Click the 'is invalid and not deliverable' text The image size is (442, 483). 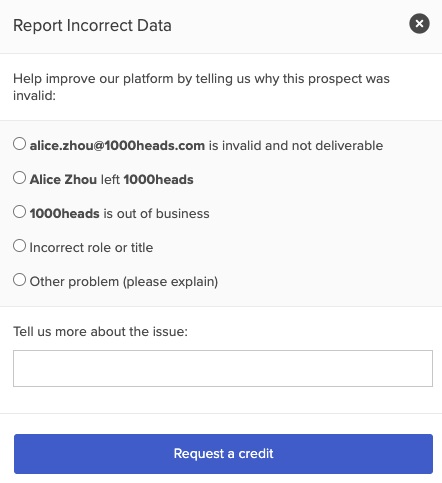[x=296, y=146]
